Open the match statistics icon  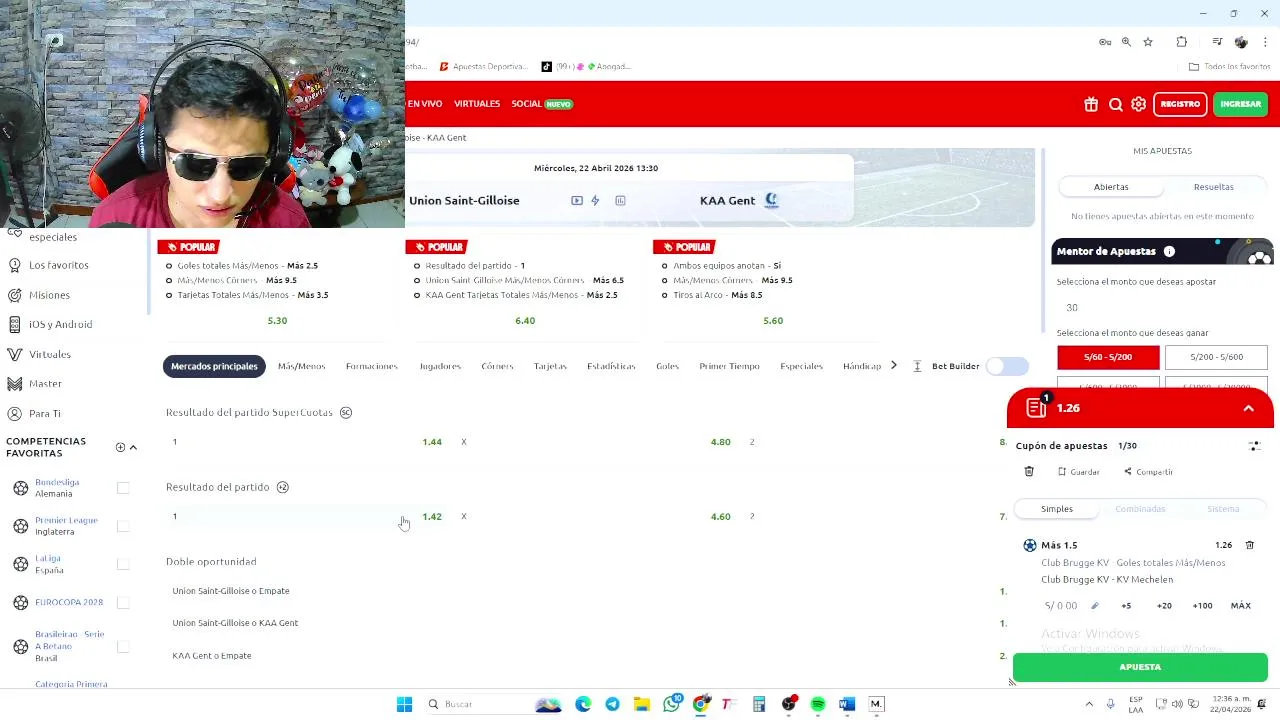coord(620,201)
